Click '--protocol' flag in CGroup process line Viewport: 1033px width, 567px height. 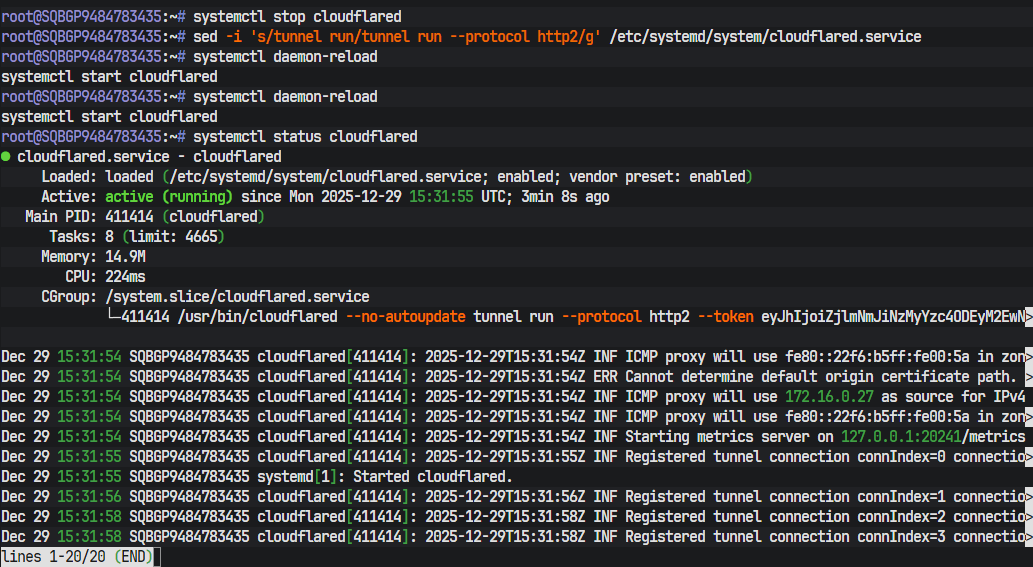(601, 317)
